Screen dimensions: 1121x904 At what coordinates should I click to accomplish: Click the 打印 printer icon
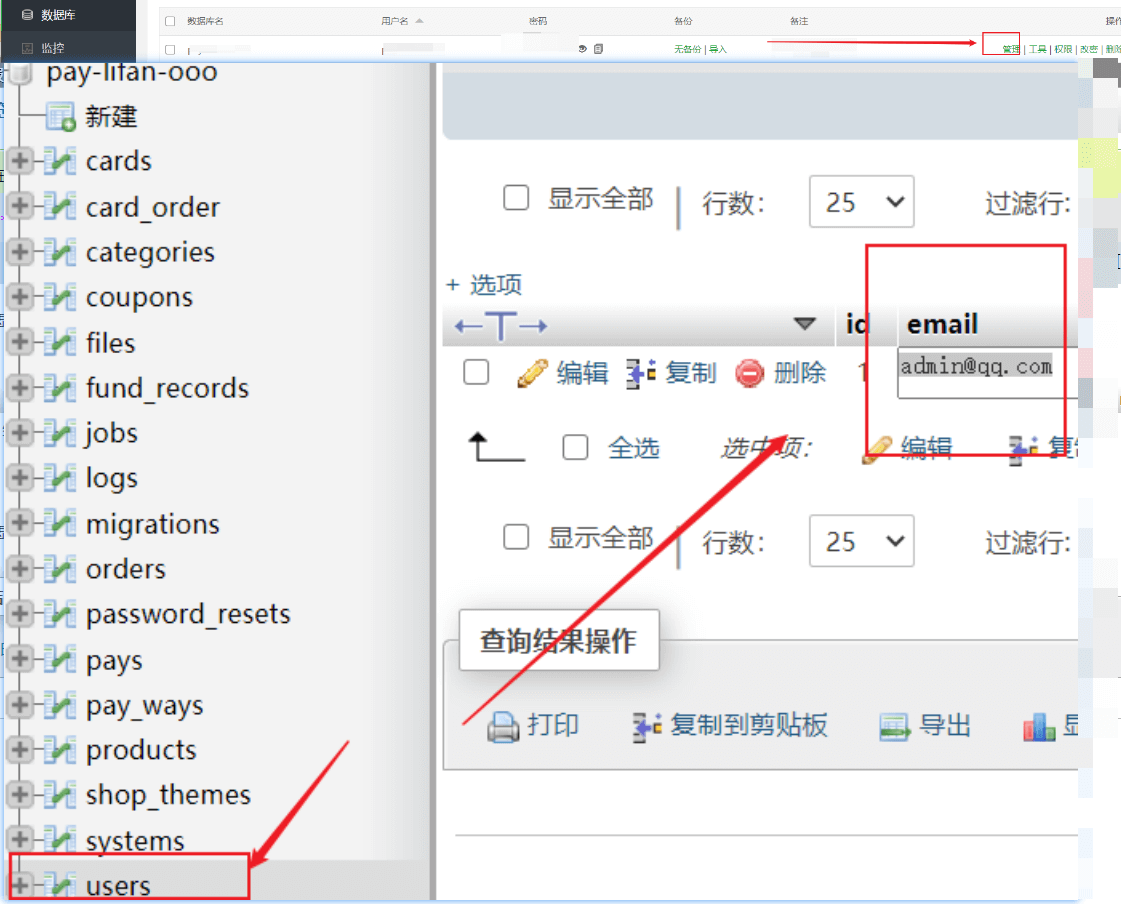[x=503, y=727]
